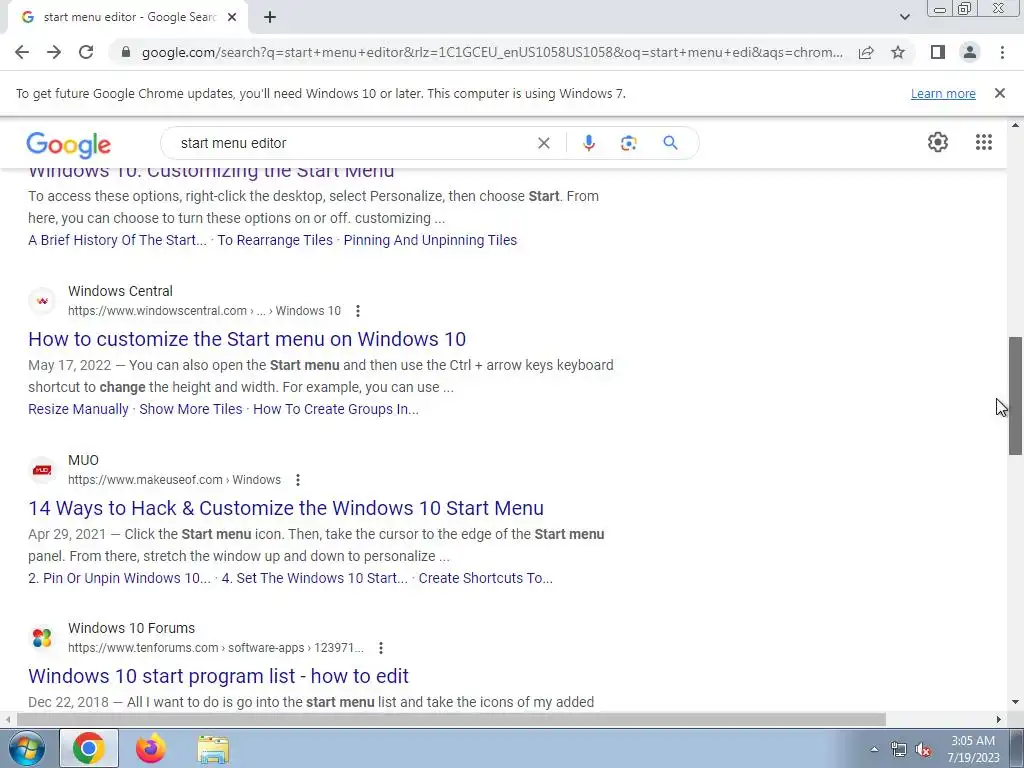Viewport: 1024px width, 768px height.
Task: Launch Firefox from taskbar
Action: [151, 748]
